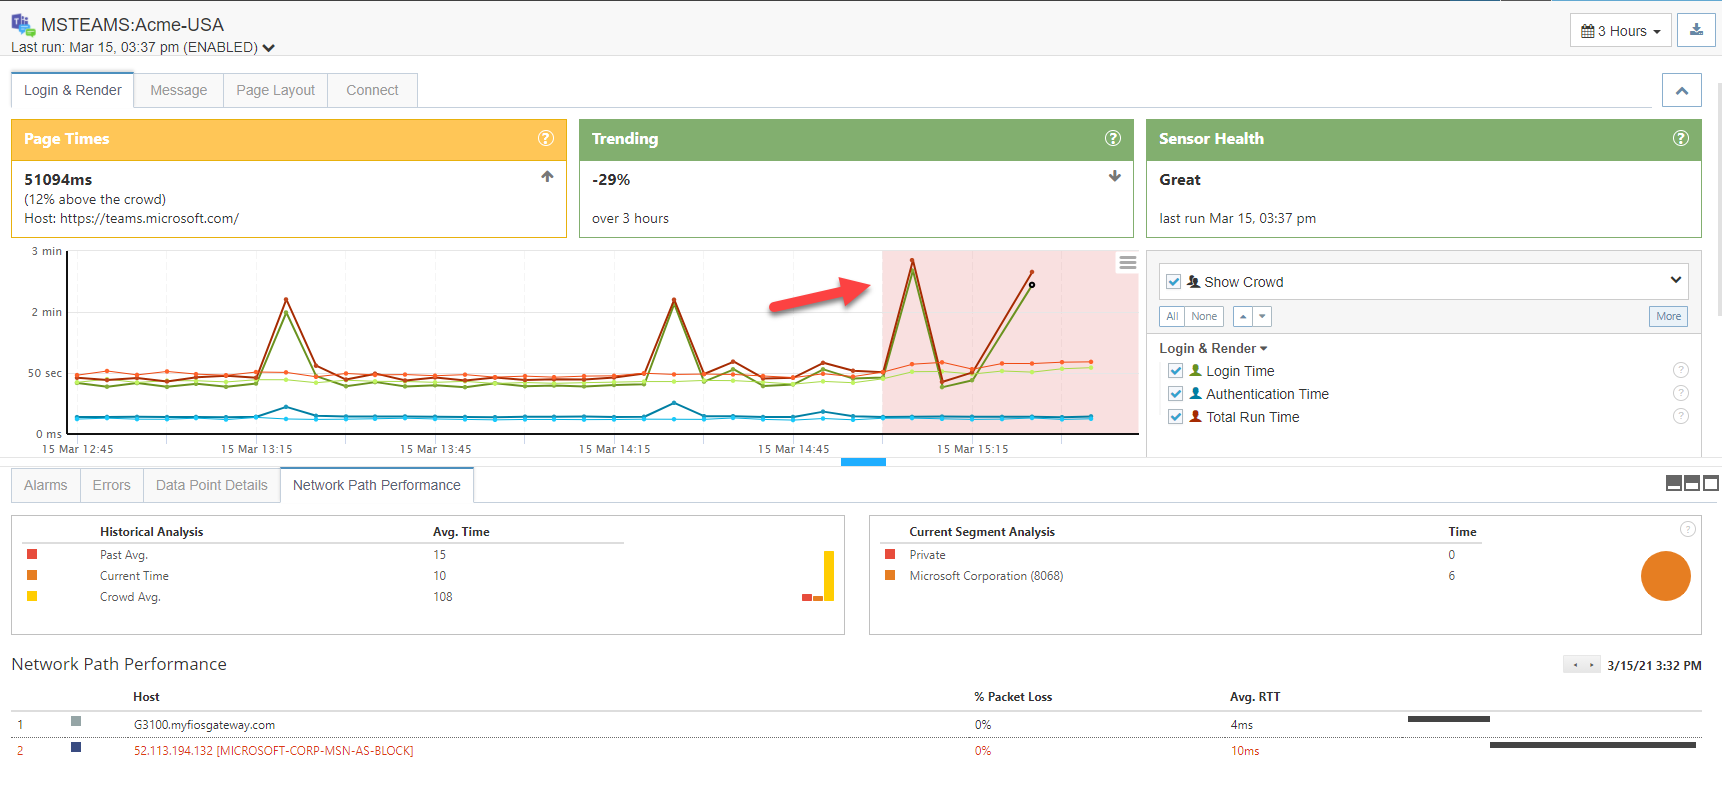
Task: Click the MS Teams application icon
Action: point(23,24)
